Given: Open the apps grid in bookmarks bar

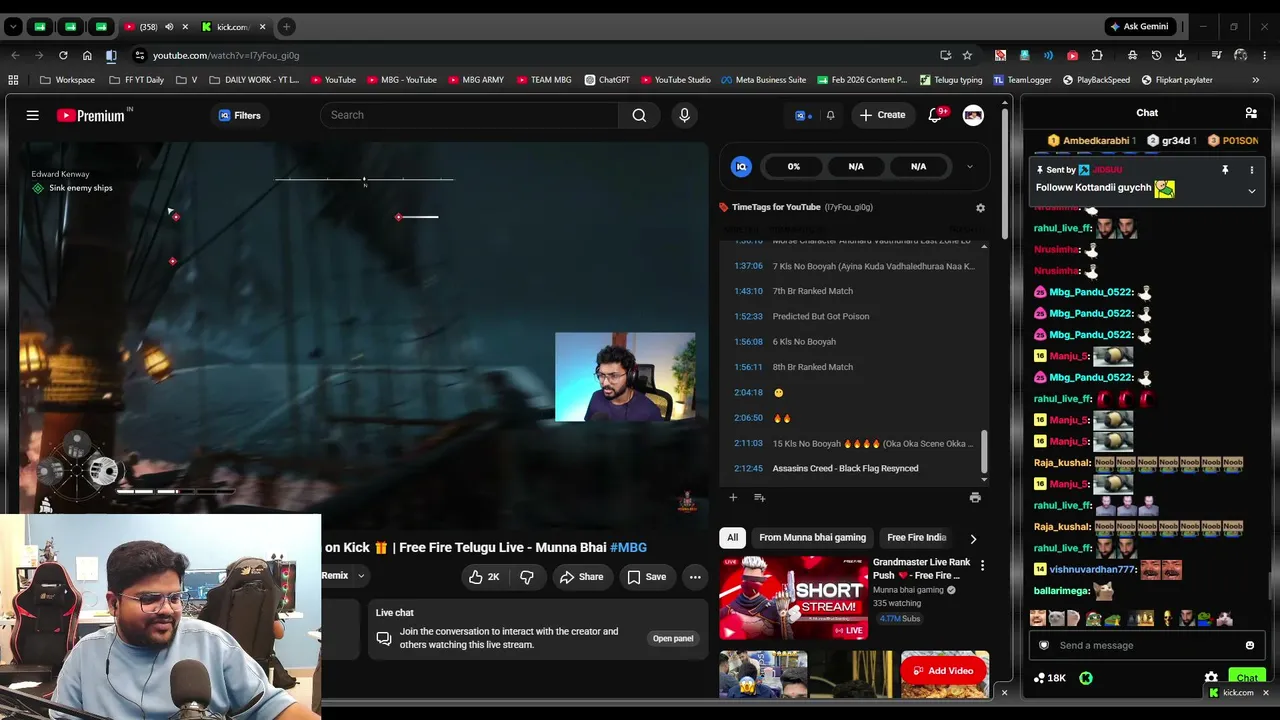Looking at the screenshot, I should (x=13, y=80).
